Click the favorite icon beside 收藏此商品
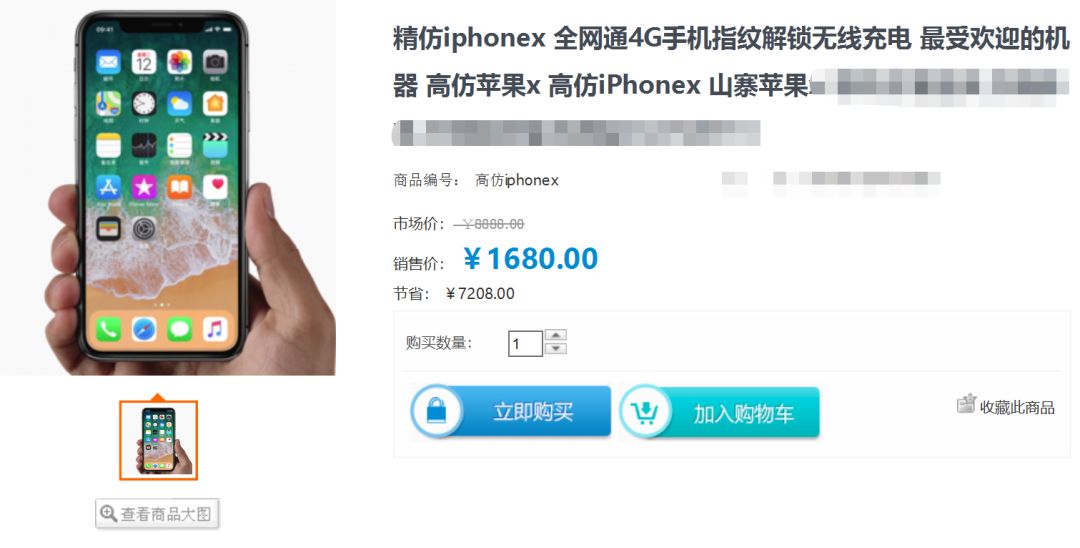This screenshot has width=1080, height=548. 966,403
